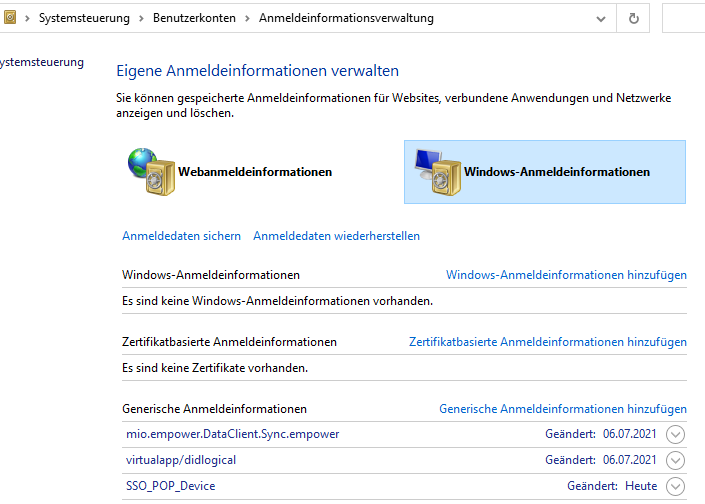Click Zertifikatbasierte Anmeldeinformationen section header

tap(229, 342)
